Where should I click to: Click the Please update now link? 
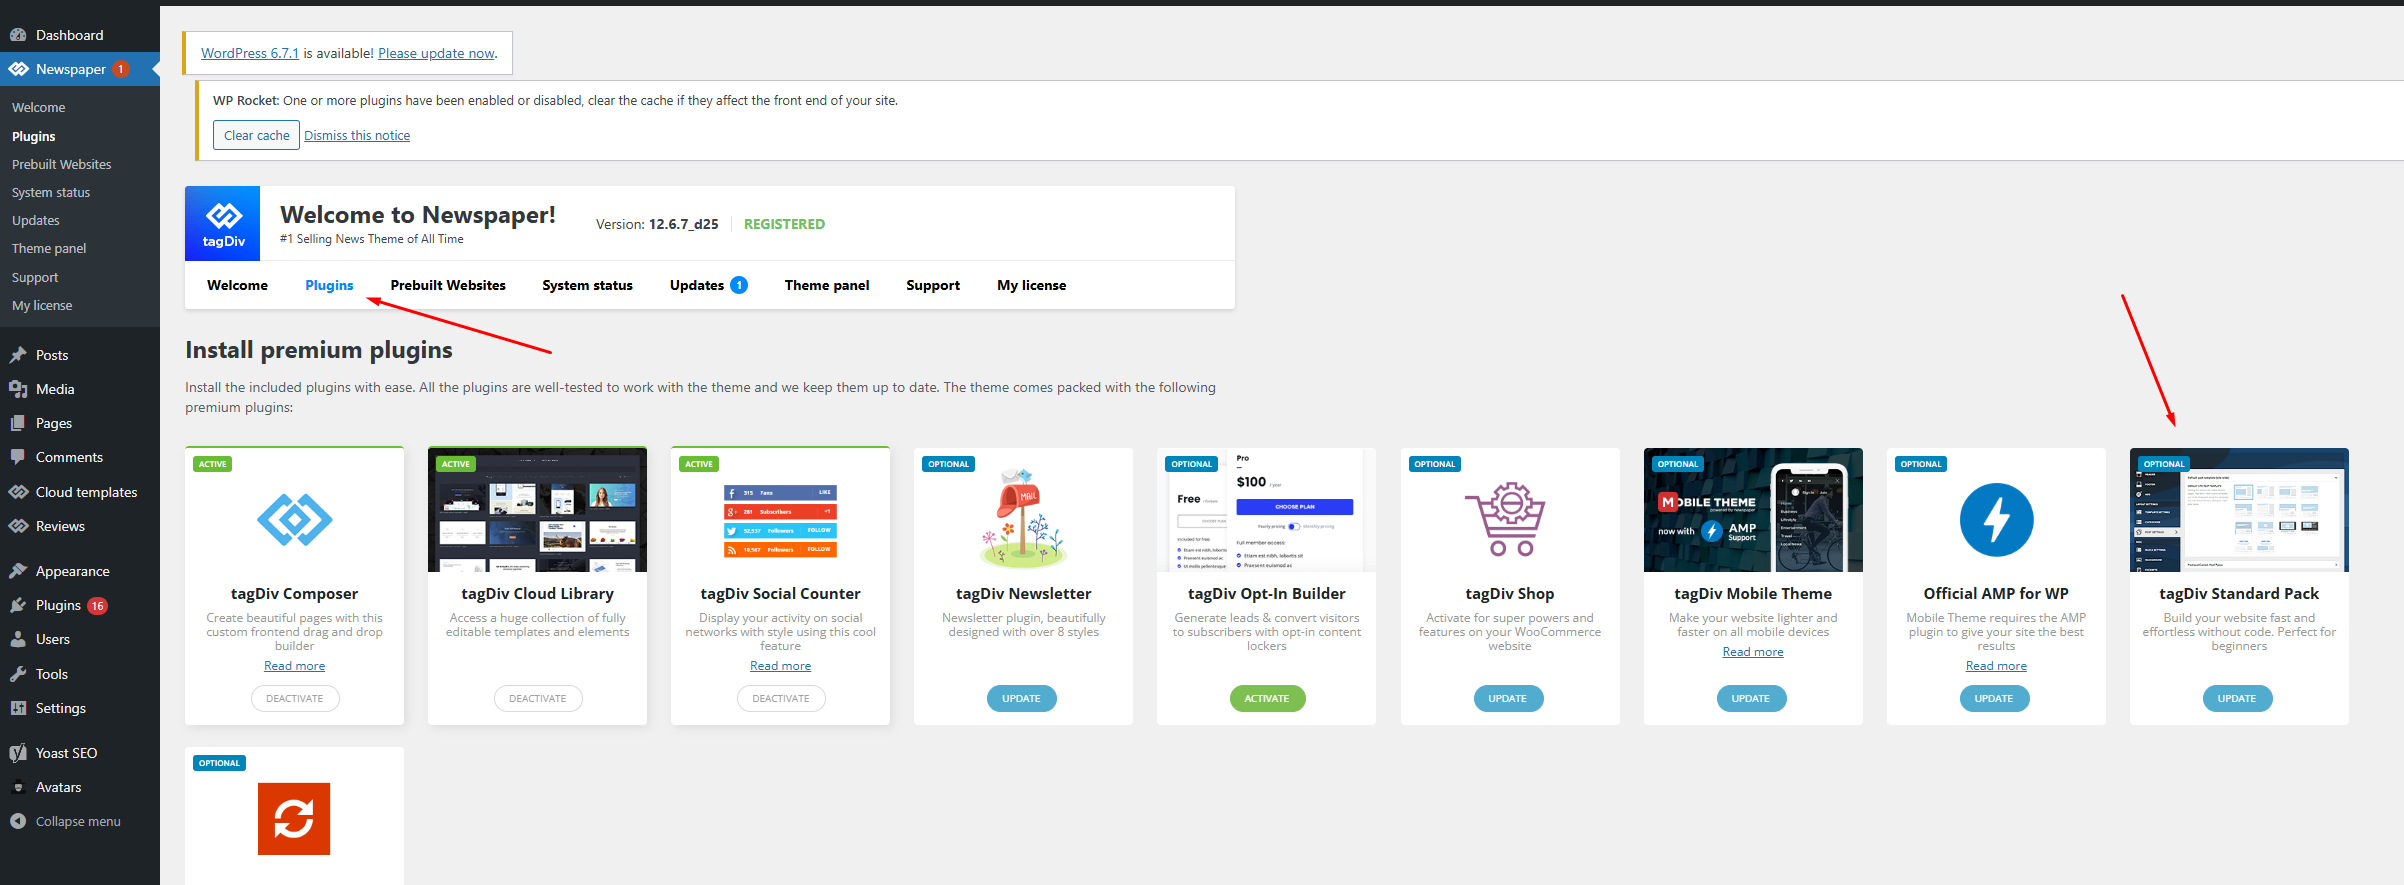436,53
